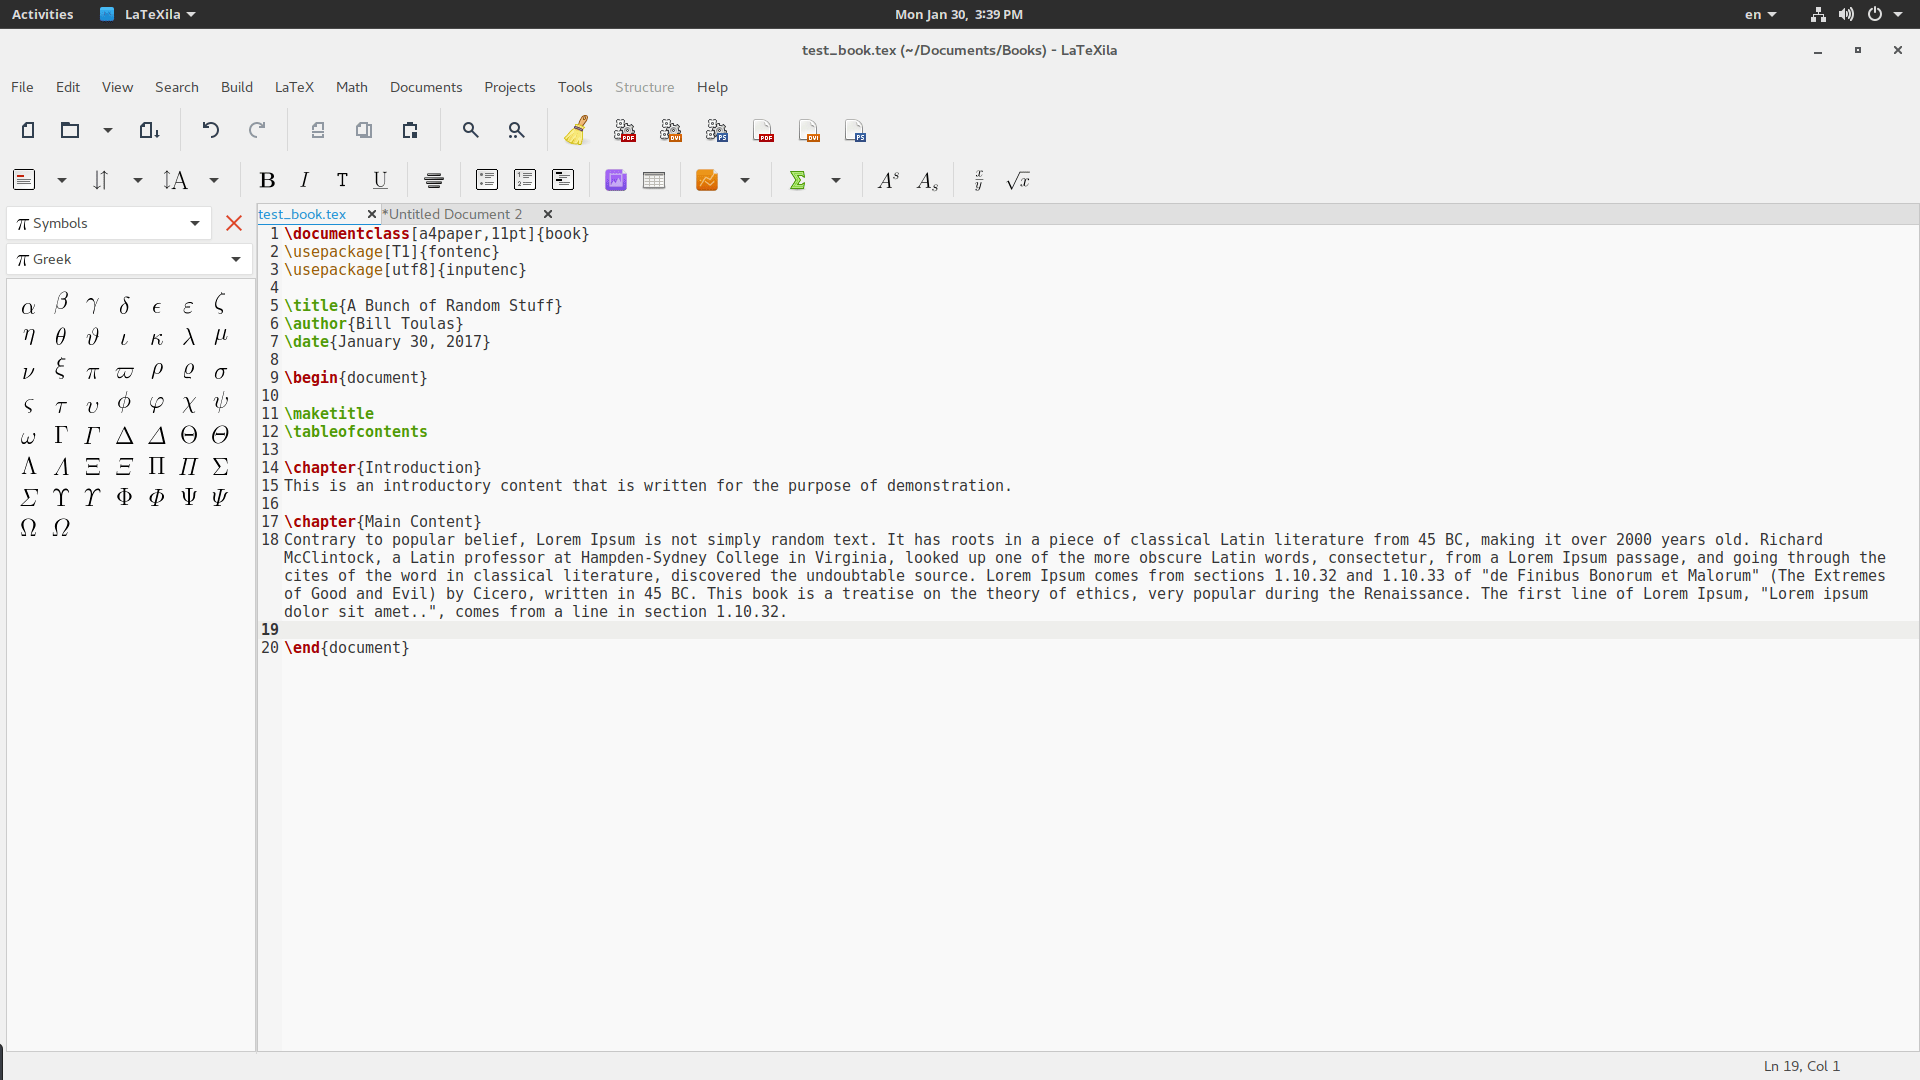1920x1080 pixels.
Task: Insert the upright capital Gamma symbol
Action: [60, 435]
